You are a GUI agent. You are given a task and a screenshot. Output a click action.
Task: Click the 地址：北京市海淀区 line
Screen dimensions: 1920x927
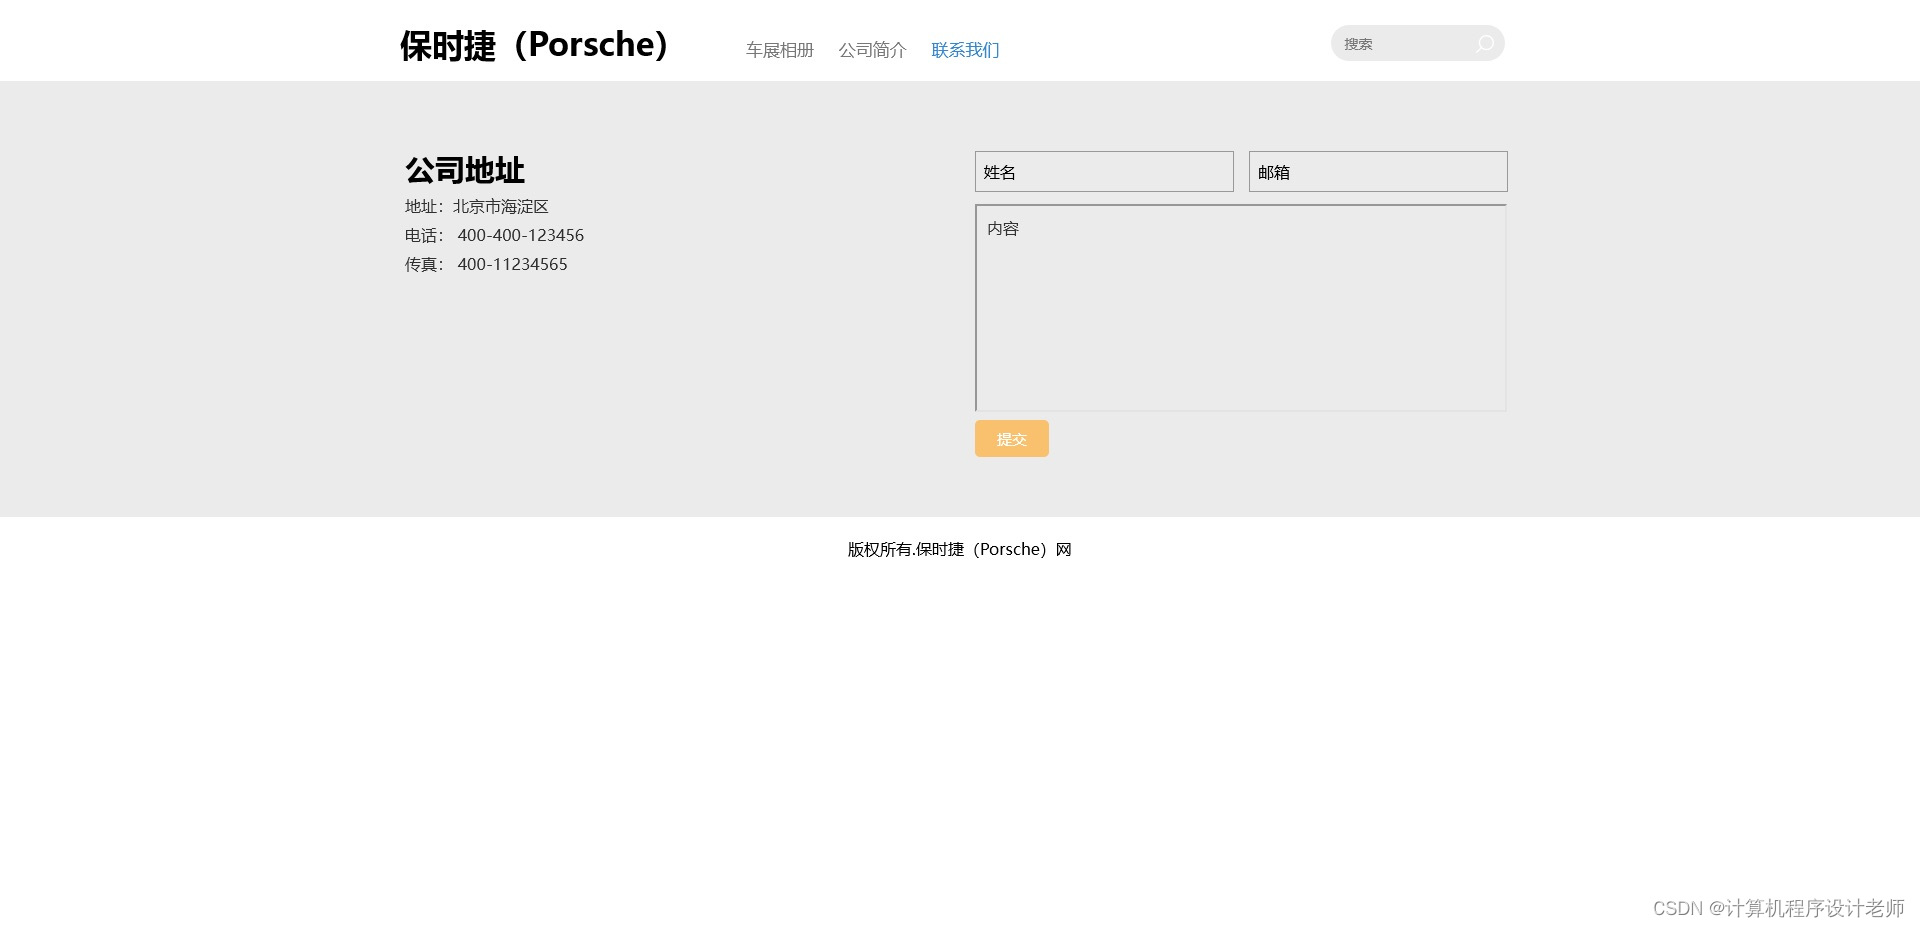pos(477,207)
